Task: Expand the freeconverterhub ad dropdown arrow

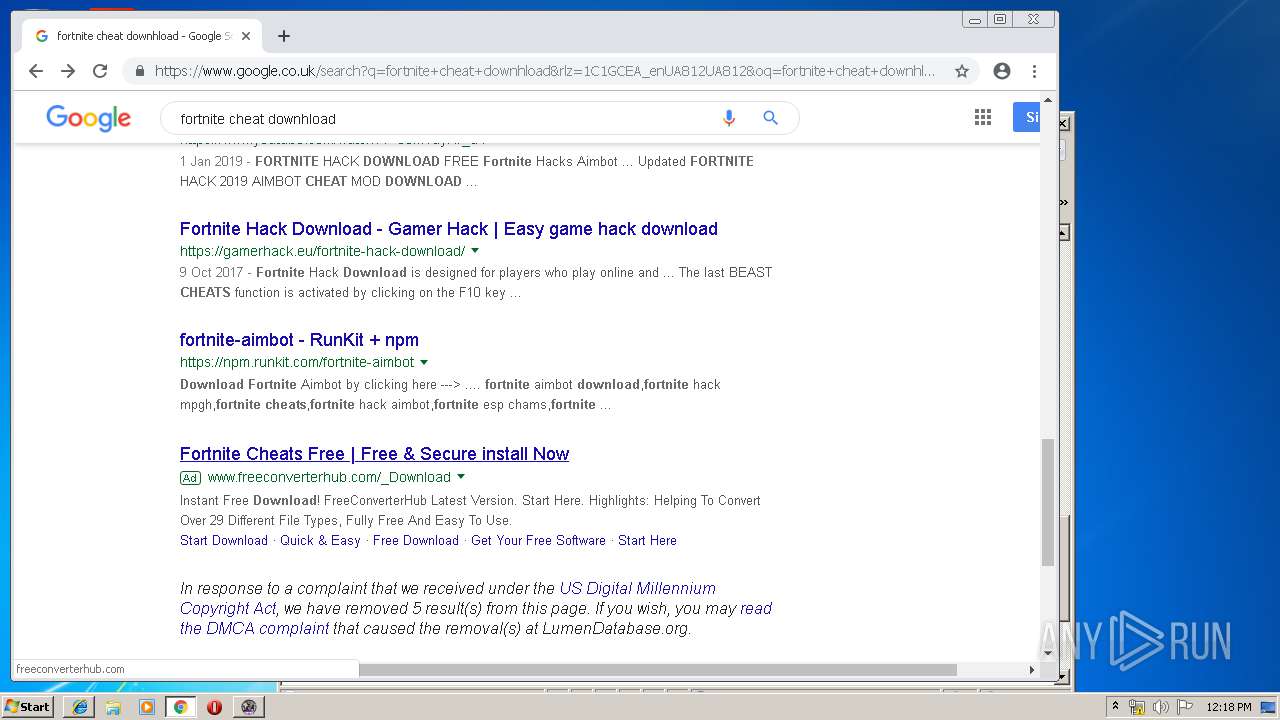Action: pos(461,477)
